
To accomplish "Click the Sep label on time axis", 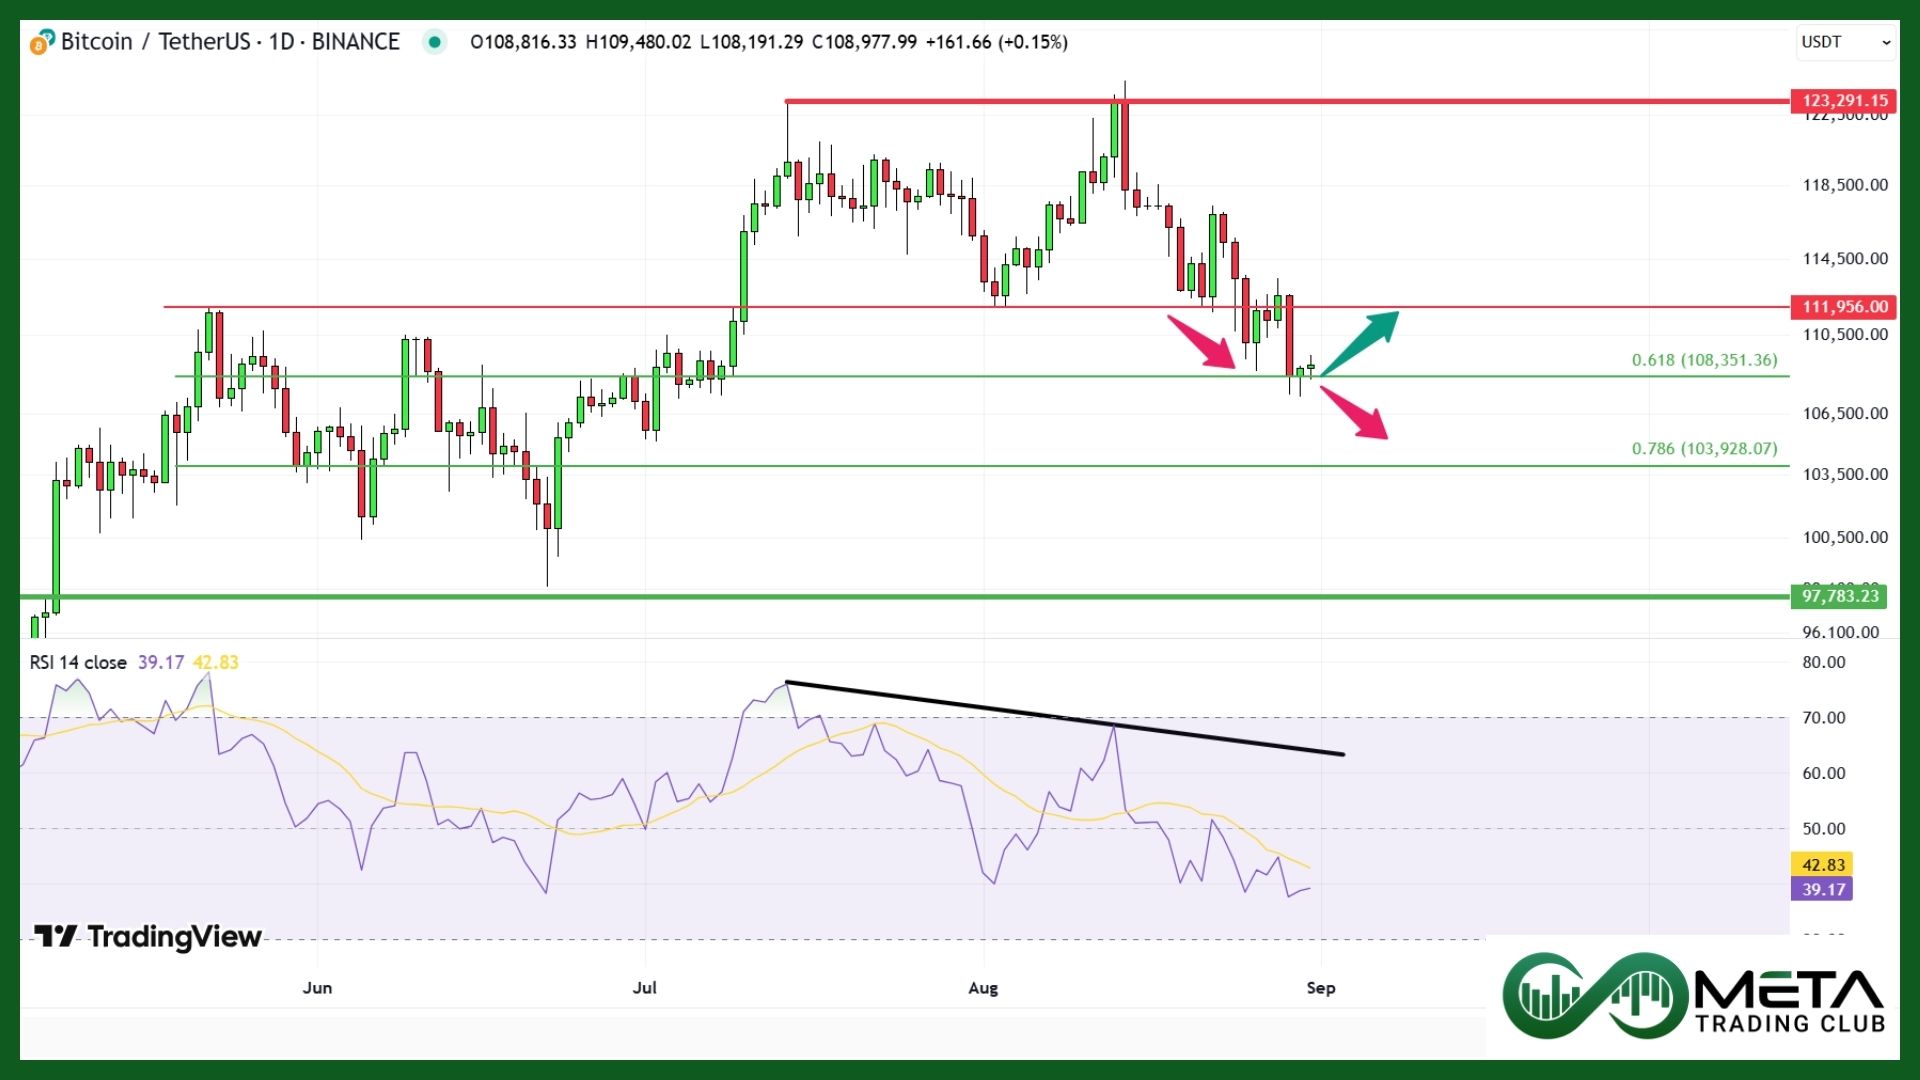I will [1320, 988].
